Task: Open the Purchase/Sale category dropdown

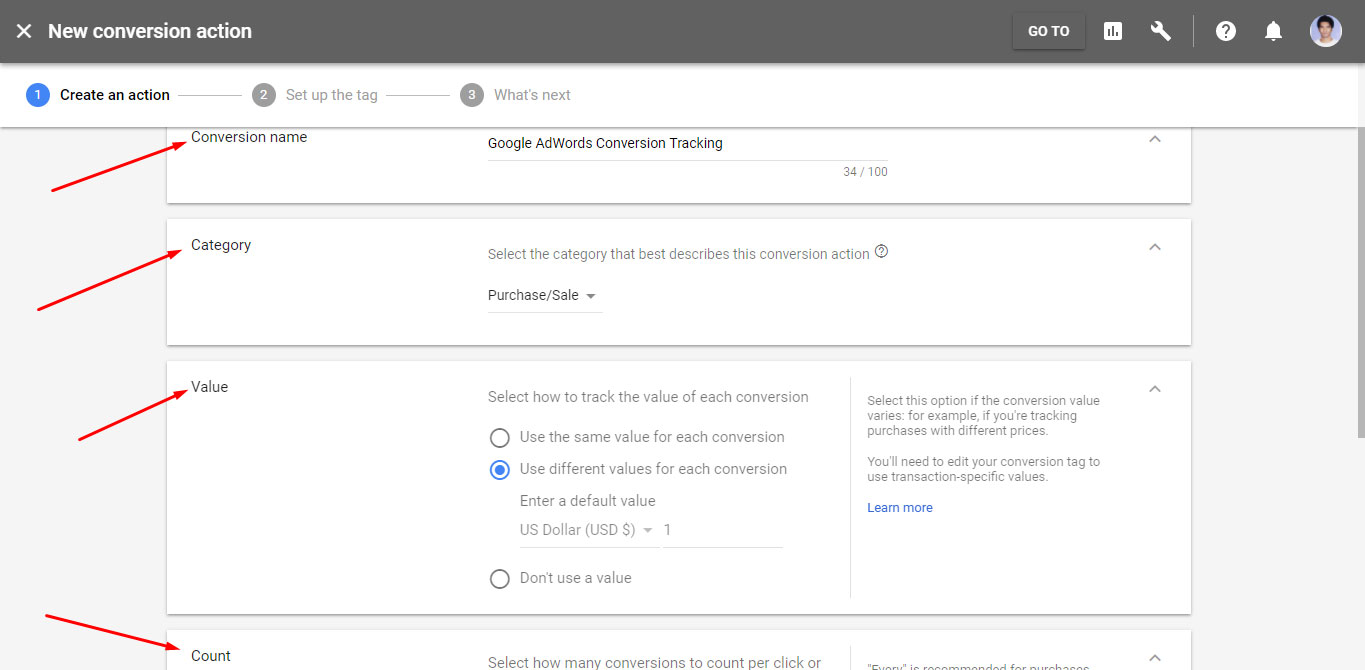Action: click(x=543, y=296)
